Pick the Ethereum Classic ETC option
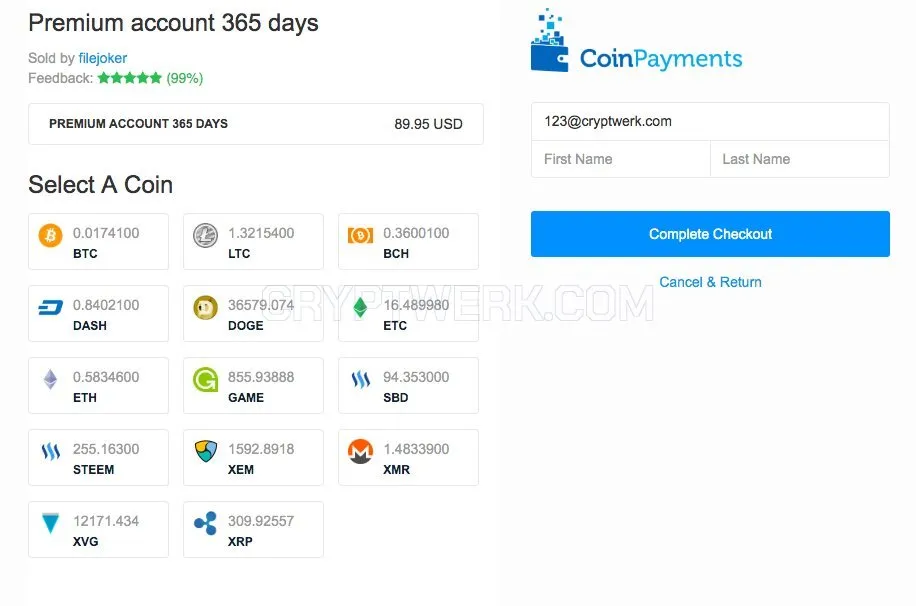 pos(408,314)
